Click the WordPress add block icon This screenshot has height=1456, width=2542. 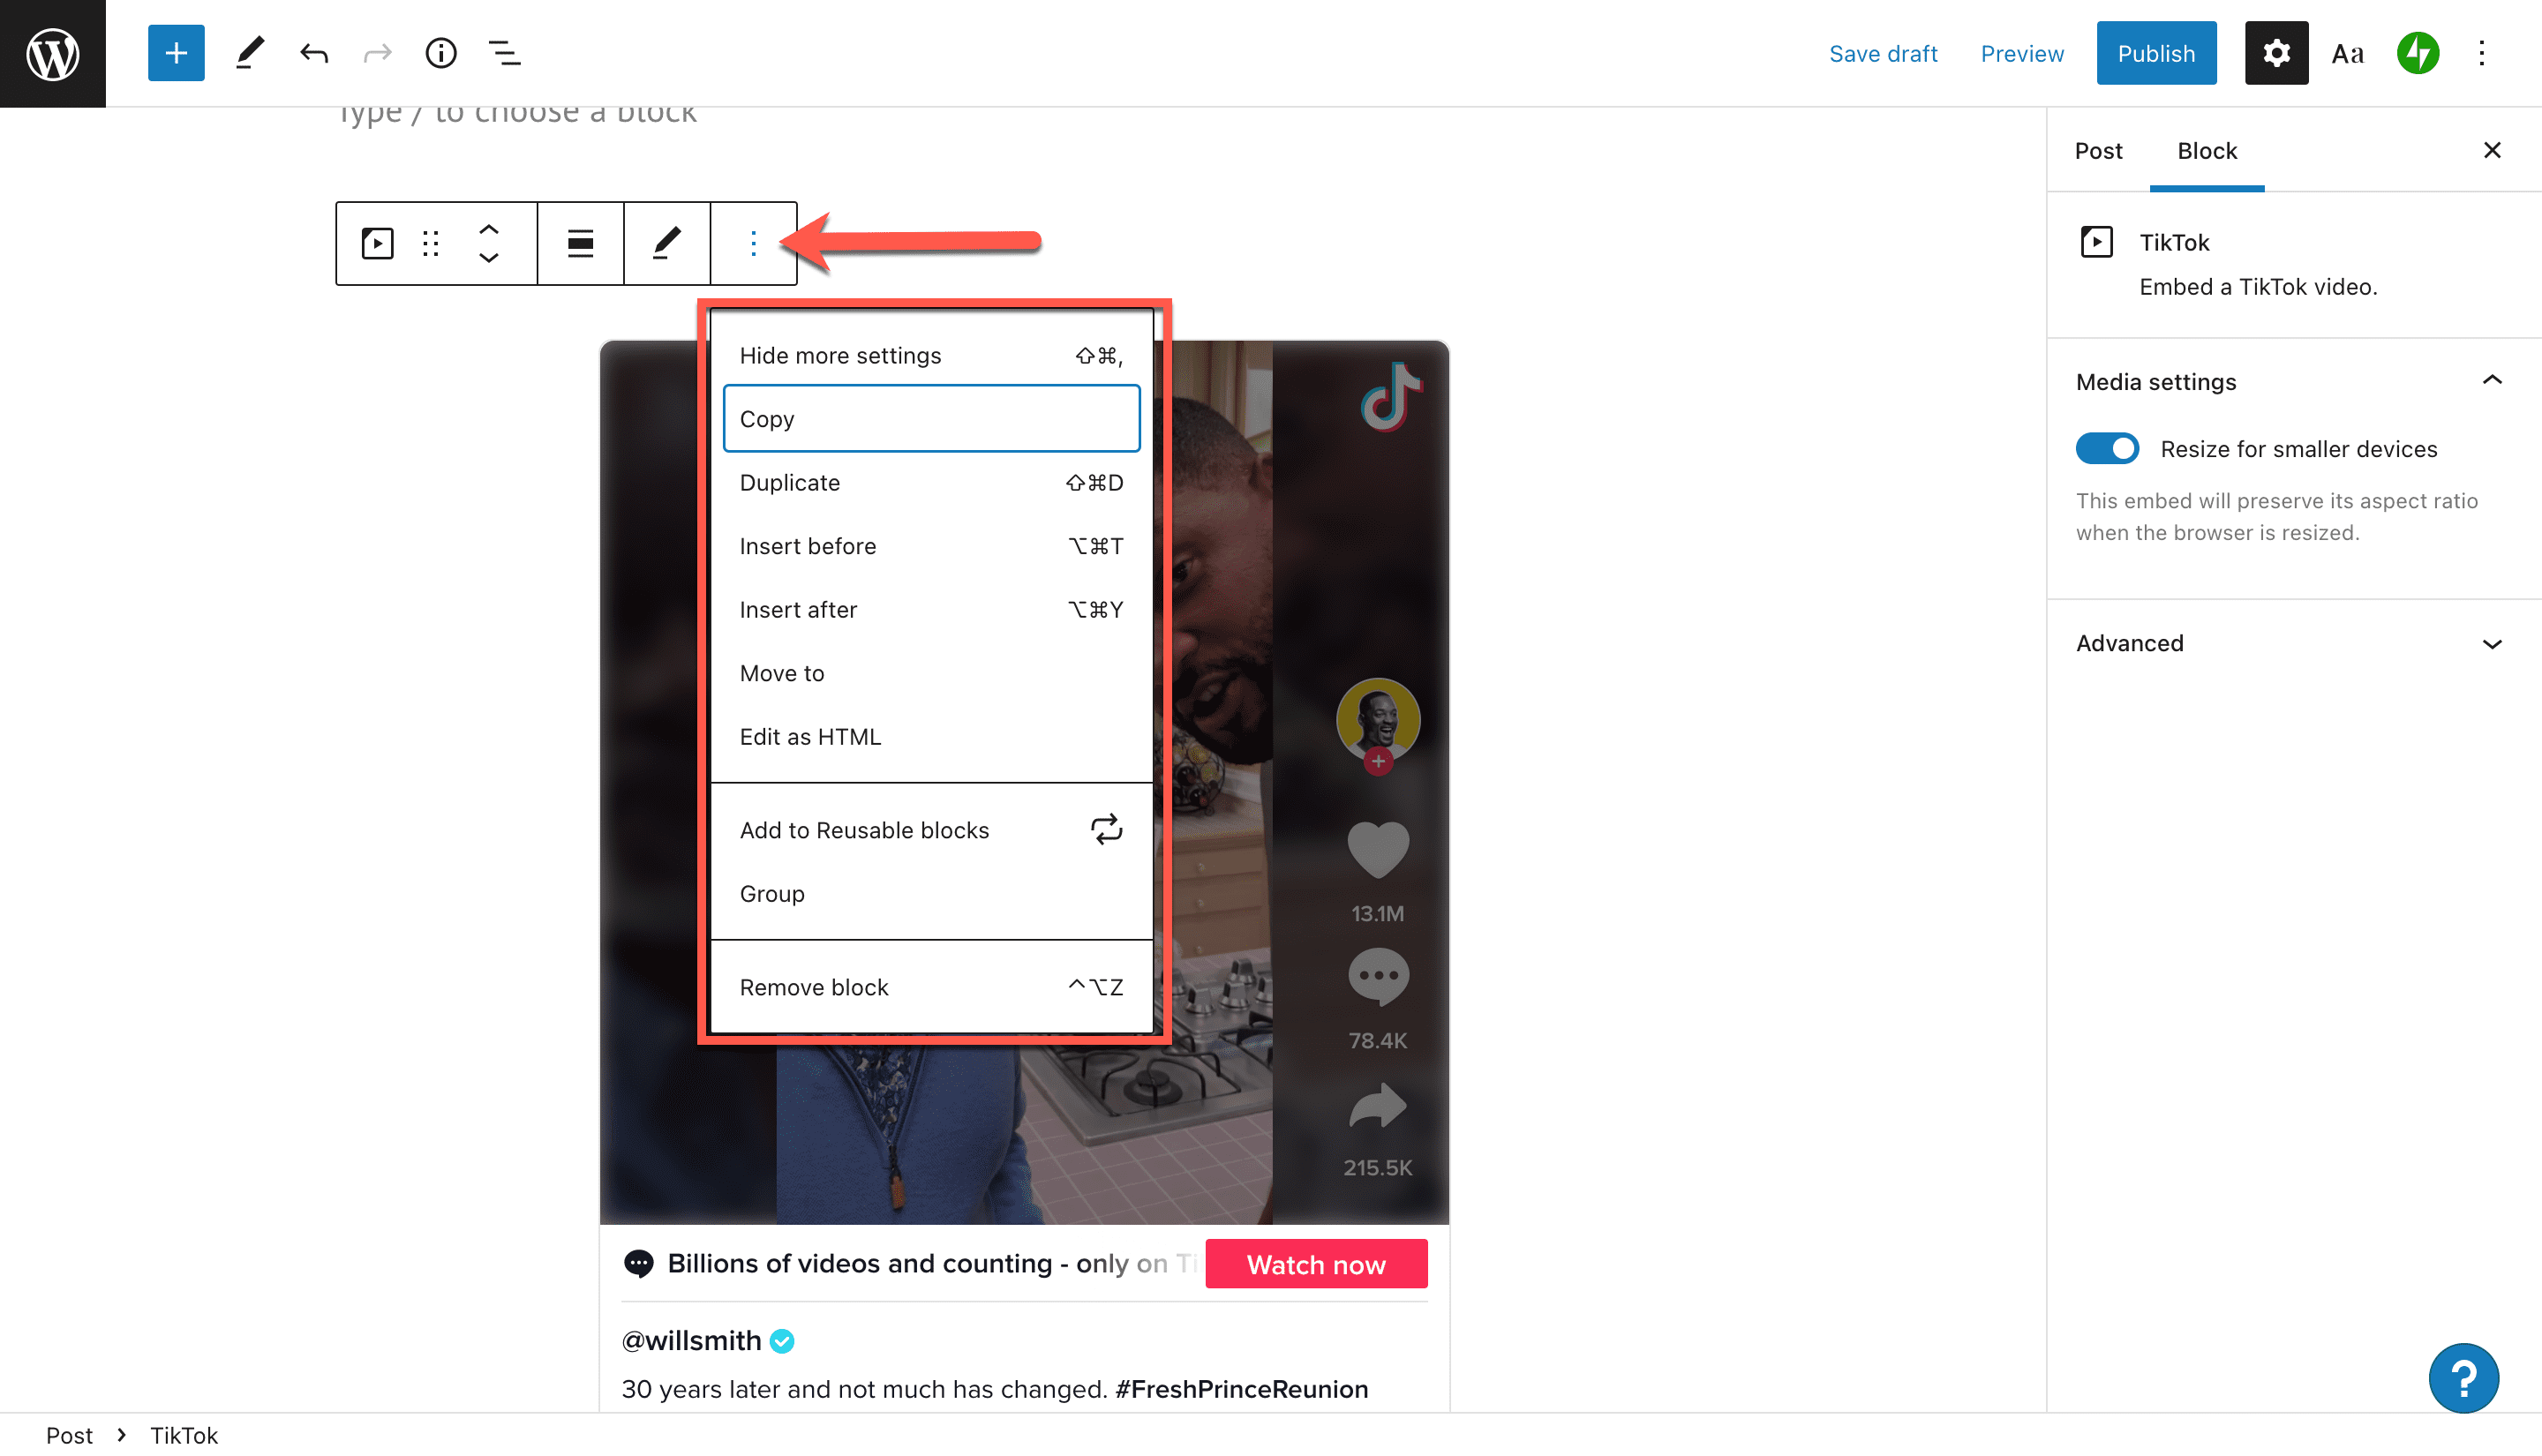tap(173, 52)
